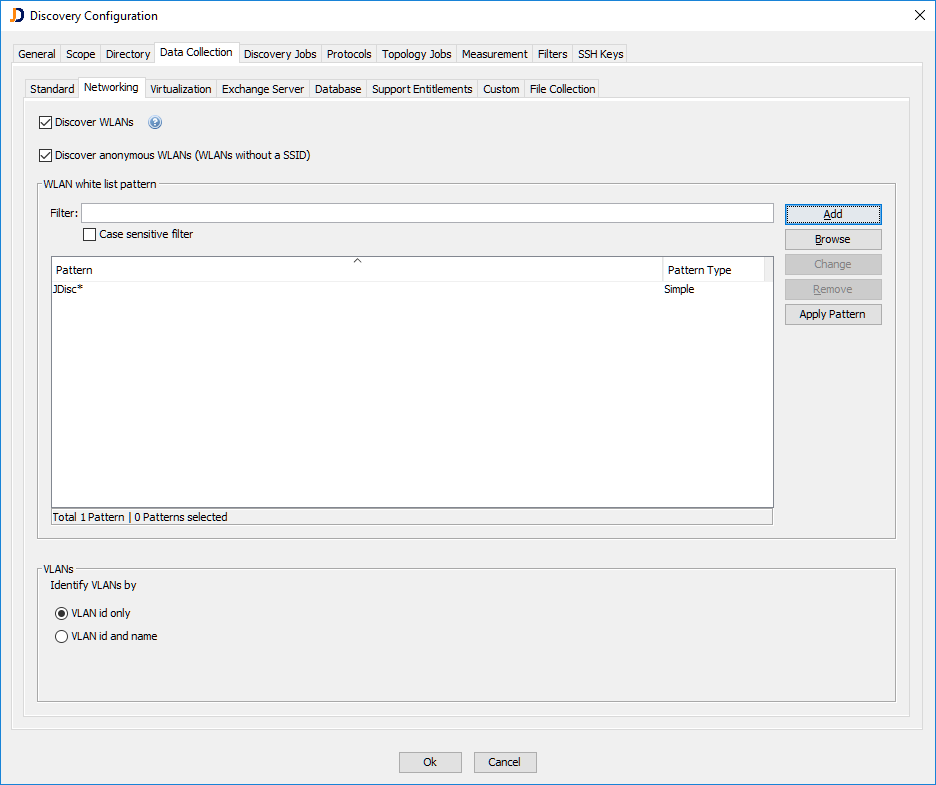Click the Apply Pattern button
Image resolution: width=936 pixels, height=785 pixels.
point(832,314)
